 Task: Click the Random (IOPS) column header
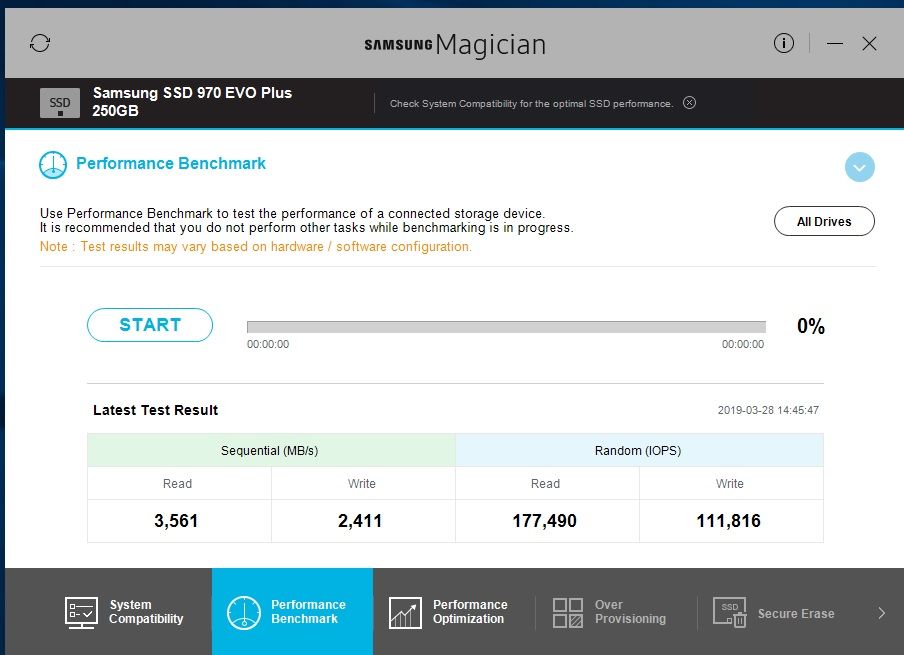[x=639, y=450]
